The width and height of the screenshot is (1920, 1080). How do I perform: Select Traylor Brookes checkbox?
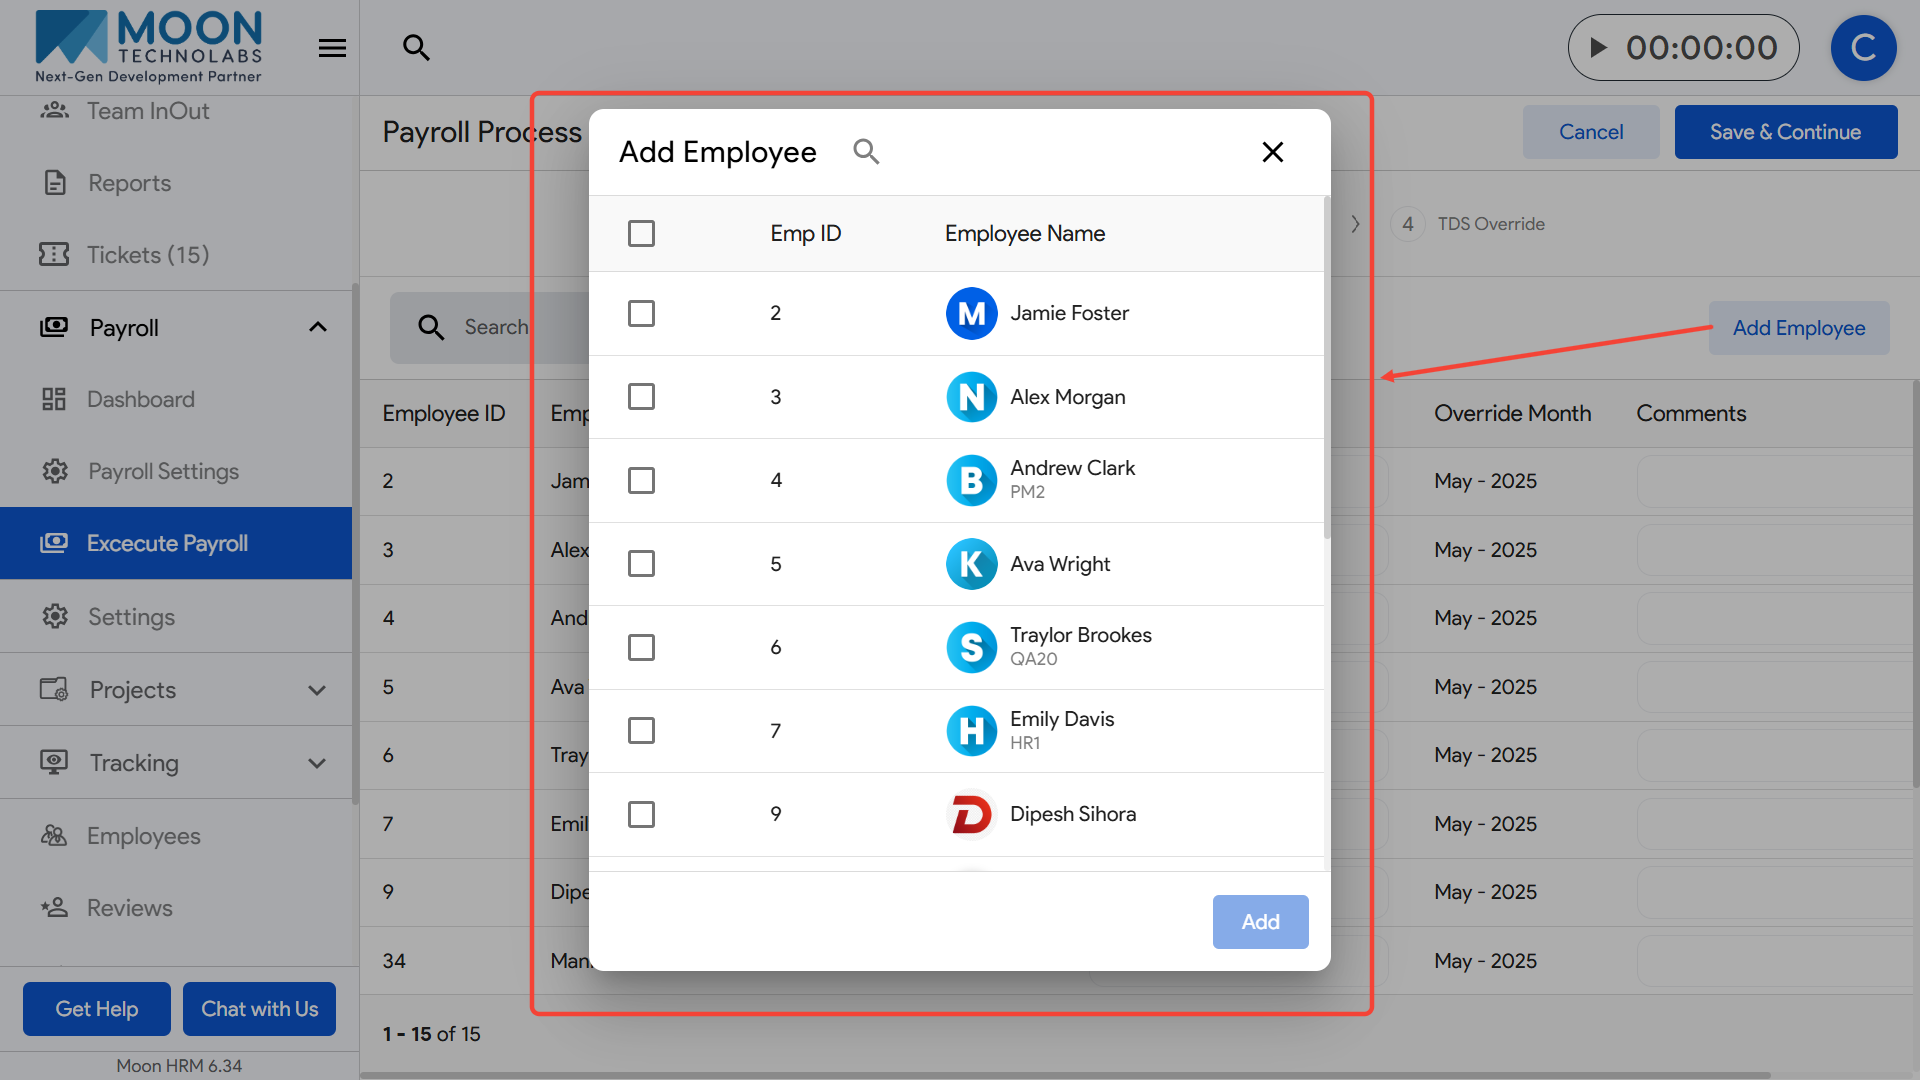click(x=641, y=648)
